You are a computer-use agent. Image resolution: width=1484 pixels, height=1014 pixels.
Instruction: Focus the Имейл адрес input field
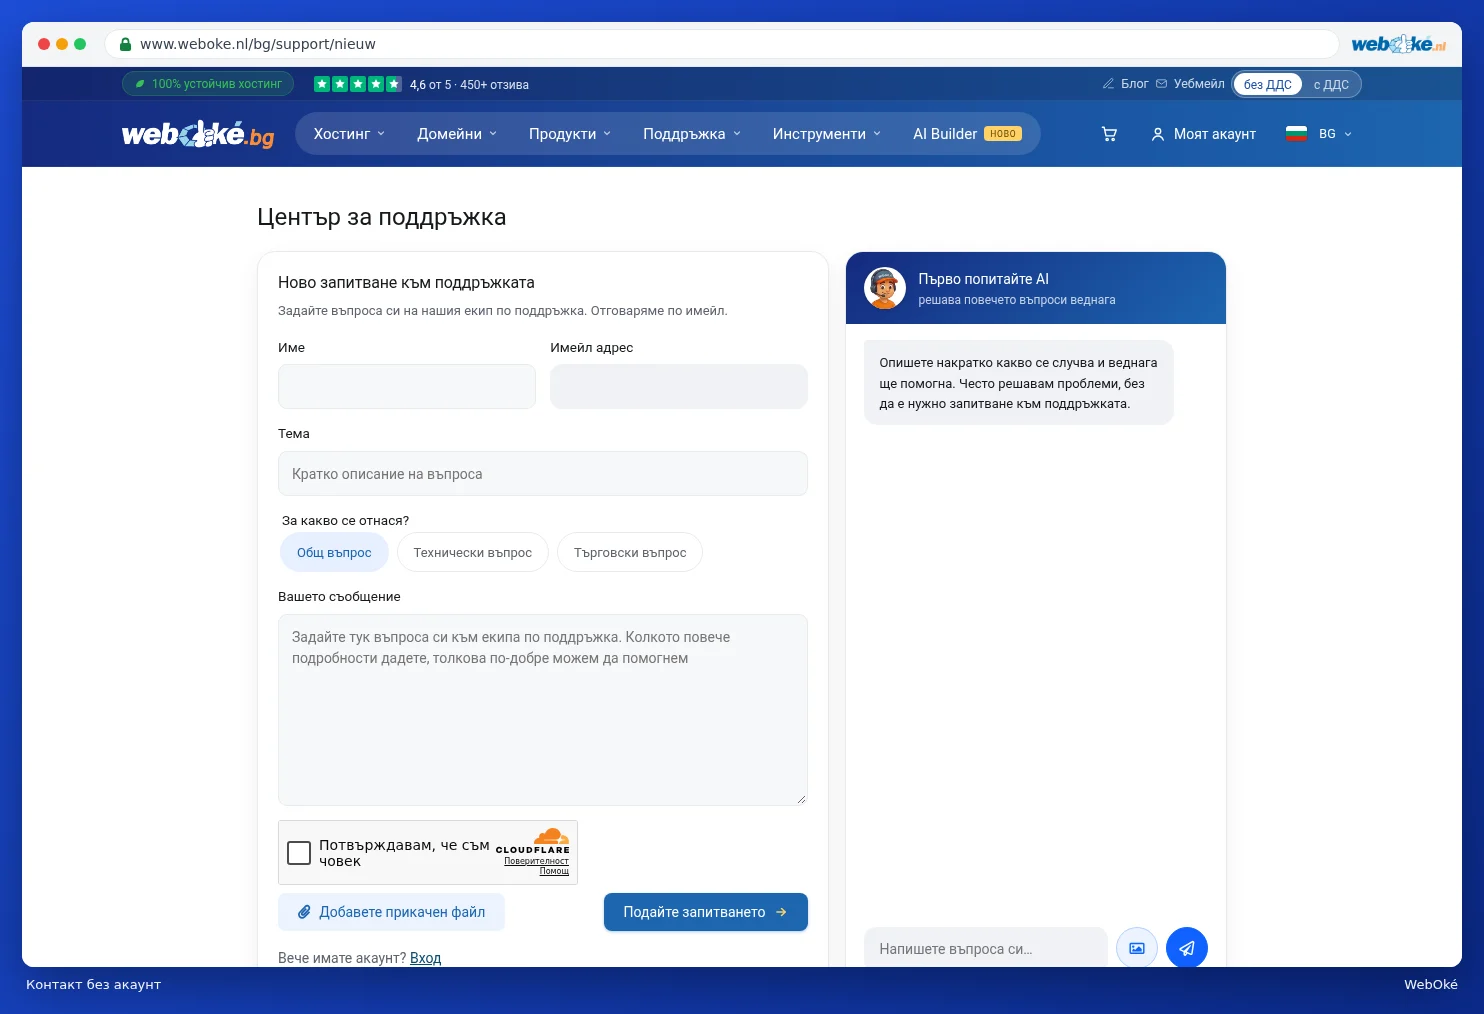pos(679,386)
